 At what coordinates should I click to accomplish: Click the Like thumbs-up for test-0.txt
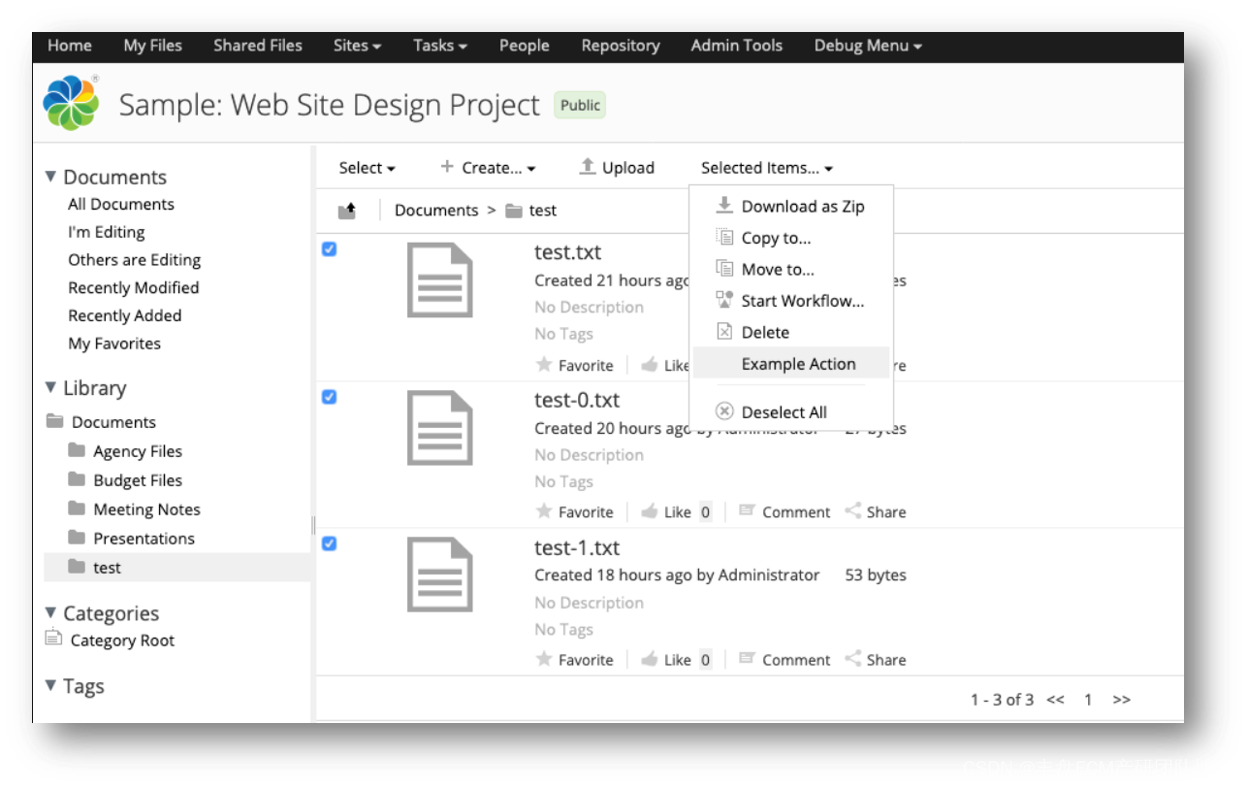click(649, 511)
